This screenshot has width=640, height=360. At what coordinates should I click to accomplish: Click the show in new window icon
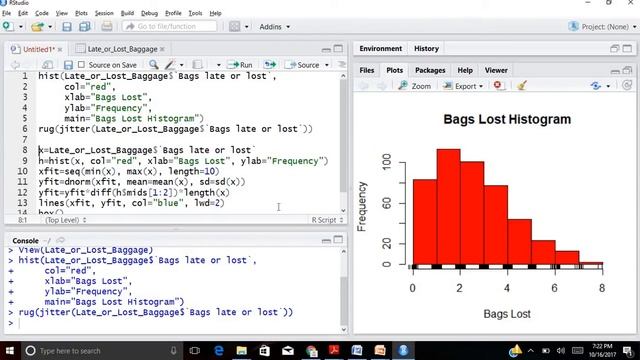click(47, 65)
